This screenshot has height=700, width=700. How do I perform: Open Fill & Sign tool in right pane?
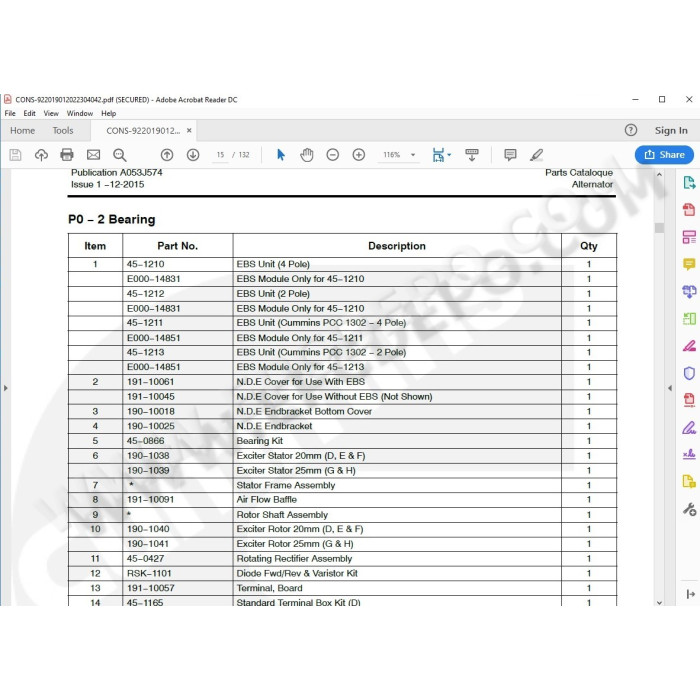point(689,428)
